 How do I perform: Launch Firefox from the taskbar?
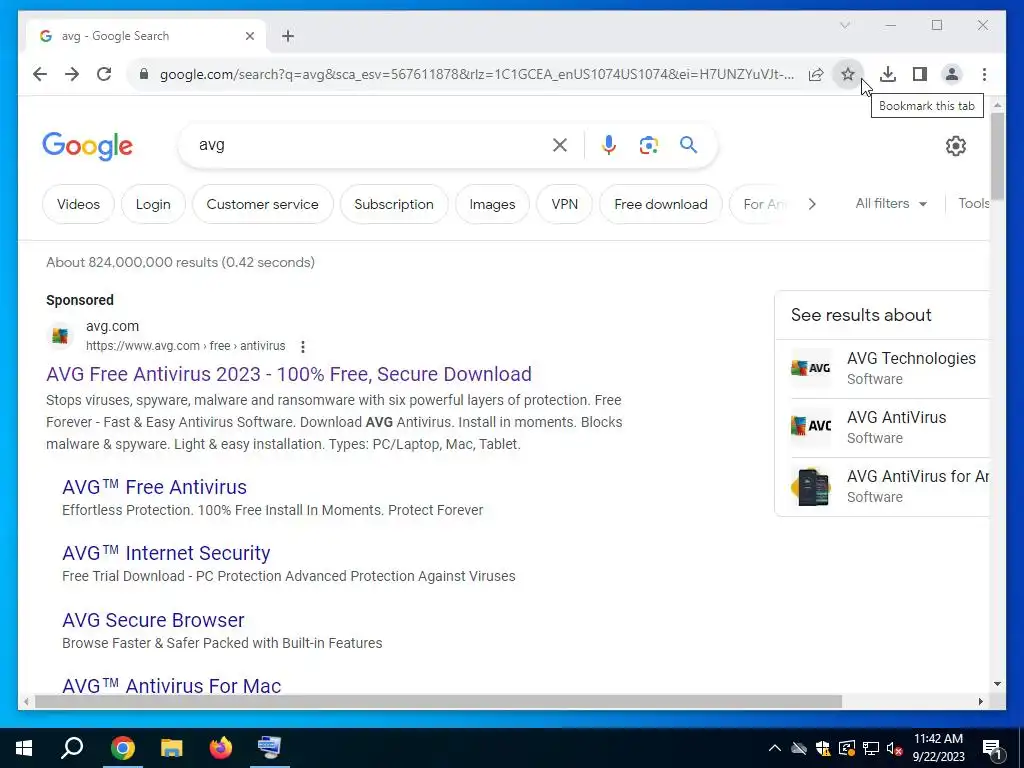(x=220, y=748)
